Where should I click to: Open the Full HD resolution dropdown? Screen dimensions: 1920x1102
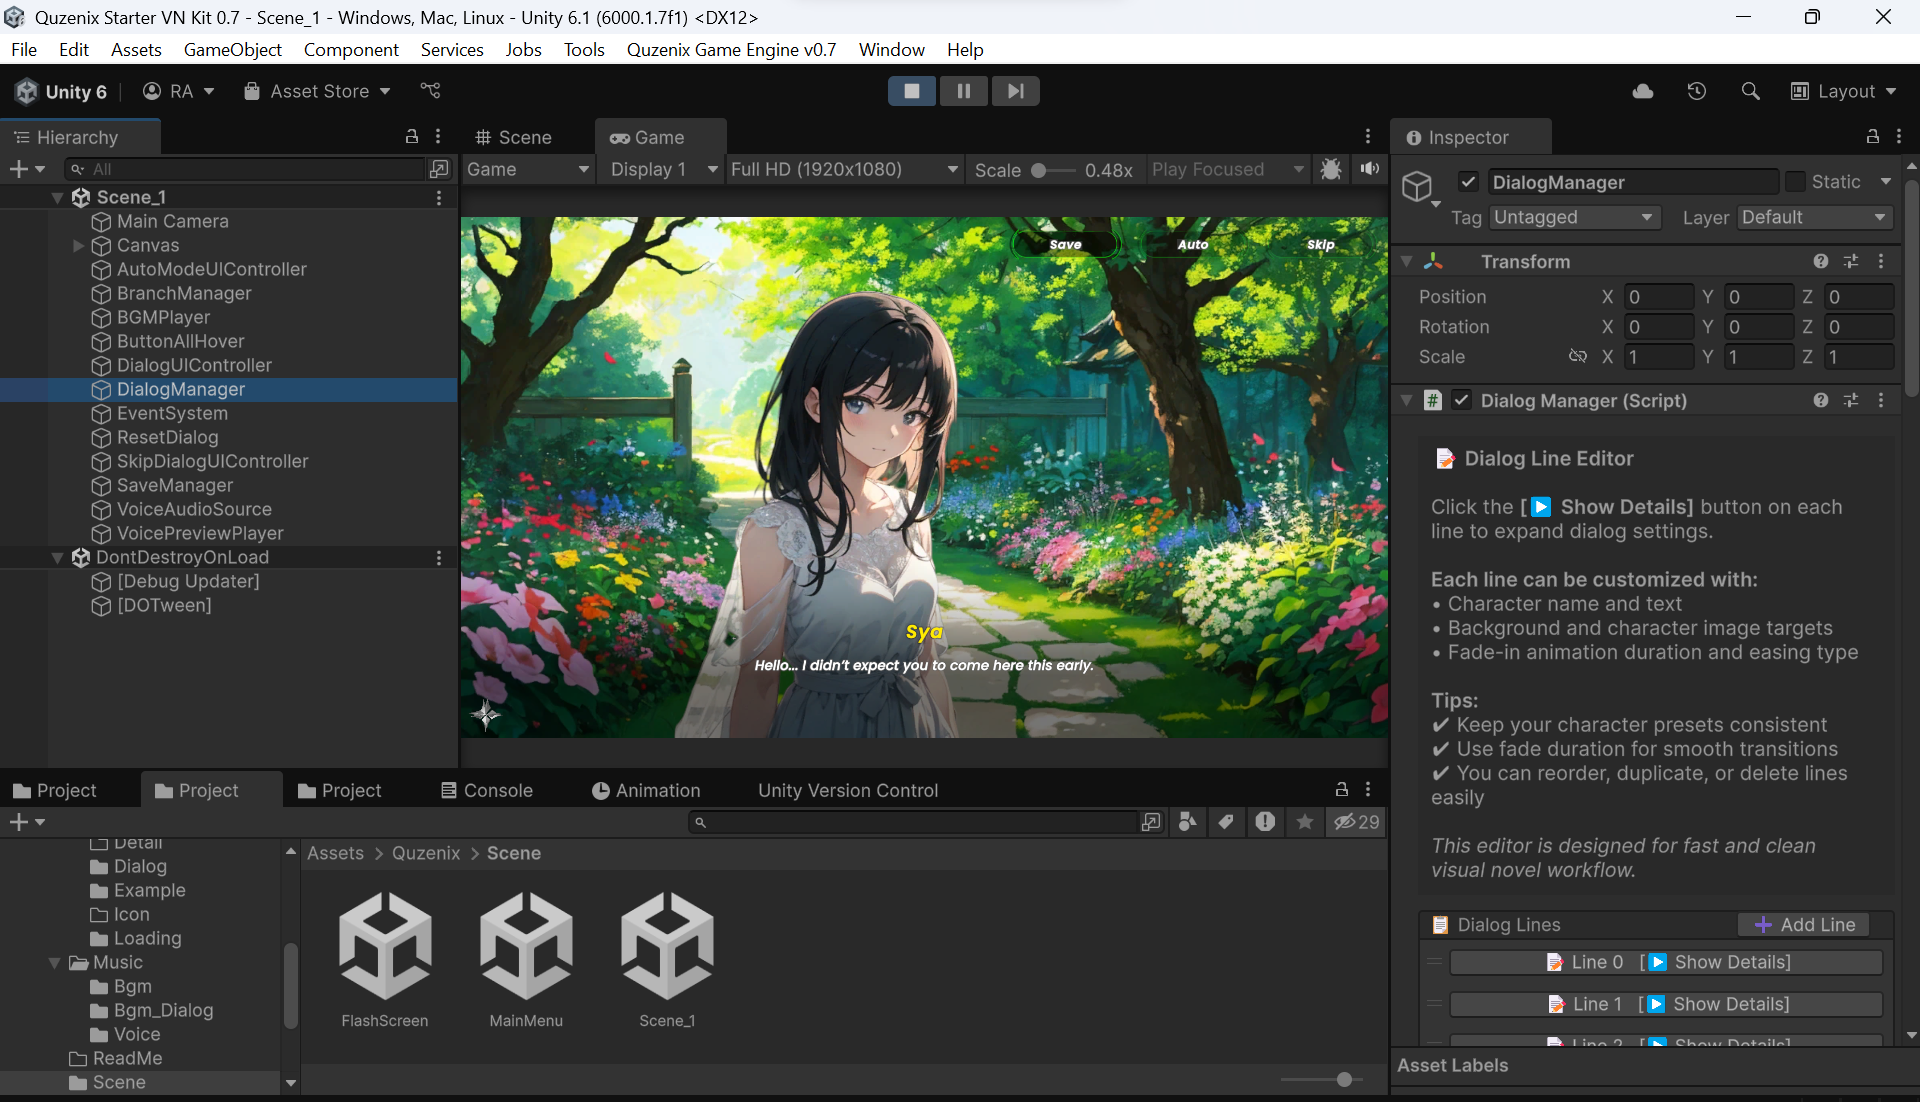point(844,169)
